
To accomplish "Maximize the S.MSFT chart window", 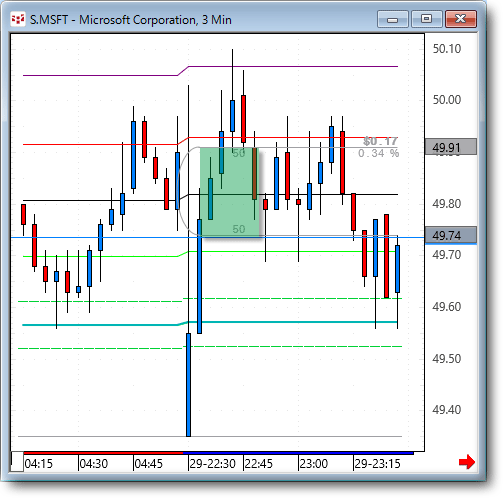I will (x=427, y=19).
